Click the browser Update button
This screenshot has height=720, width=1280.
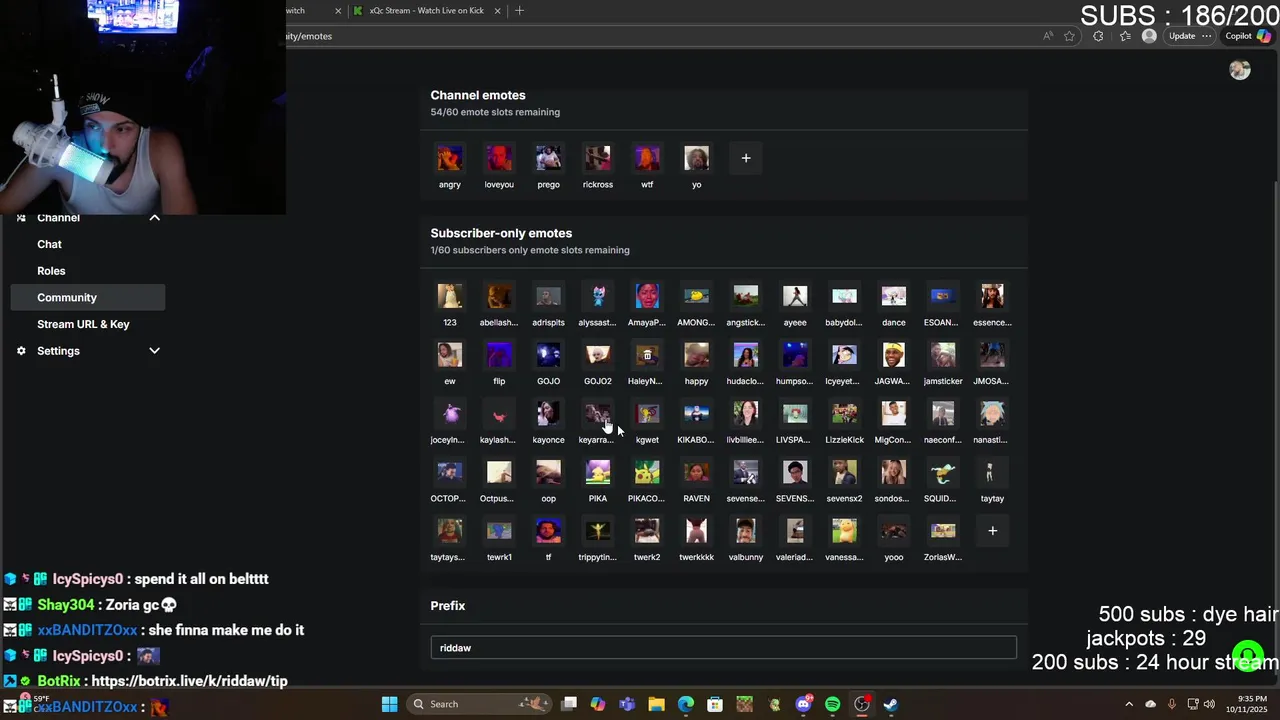pos(1190,36)
